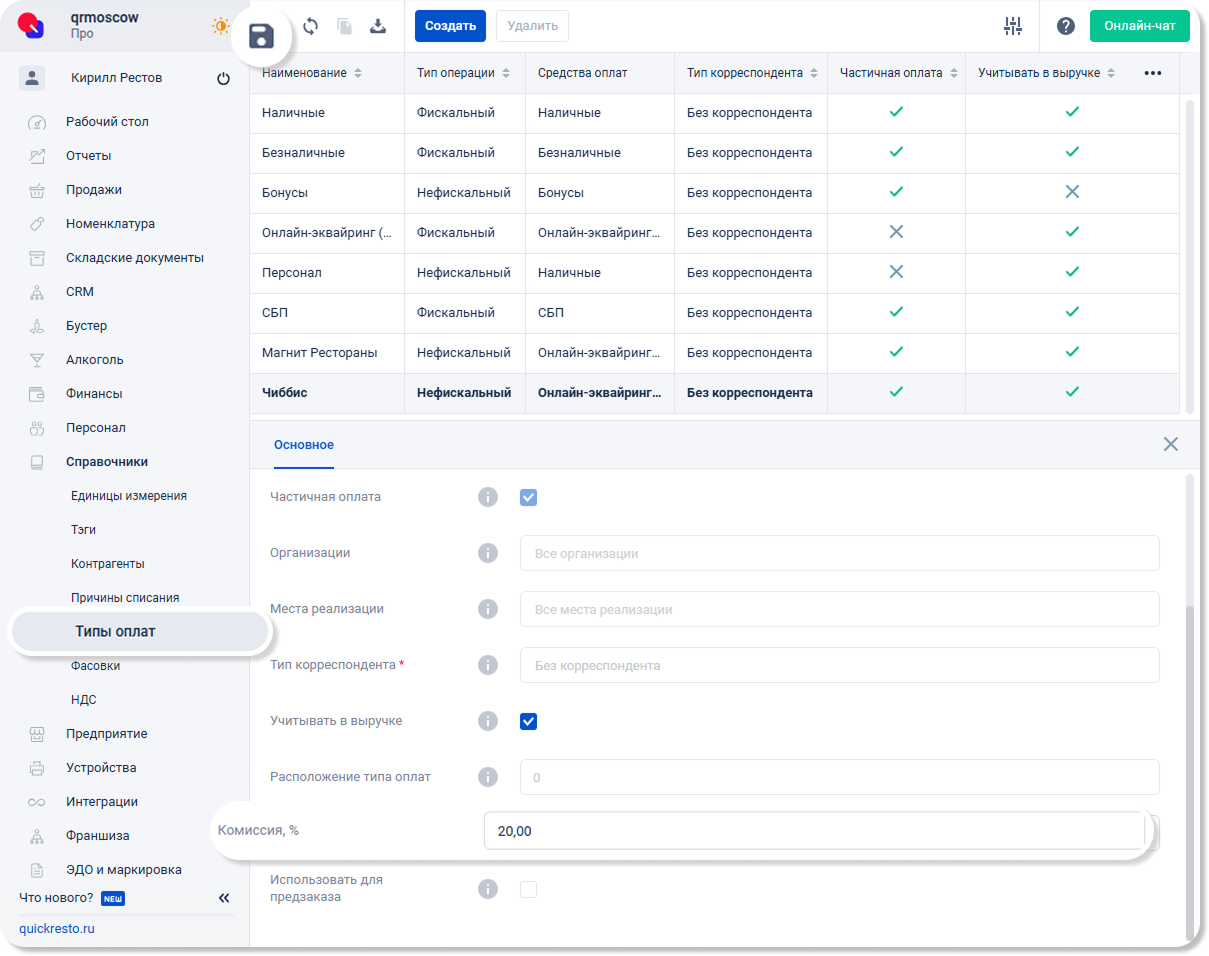The width and height of the screenshot is (1209, 956).
Task: Toggle the sun theme icon
Action: coord(220,26)
